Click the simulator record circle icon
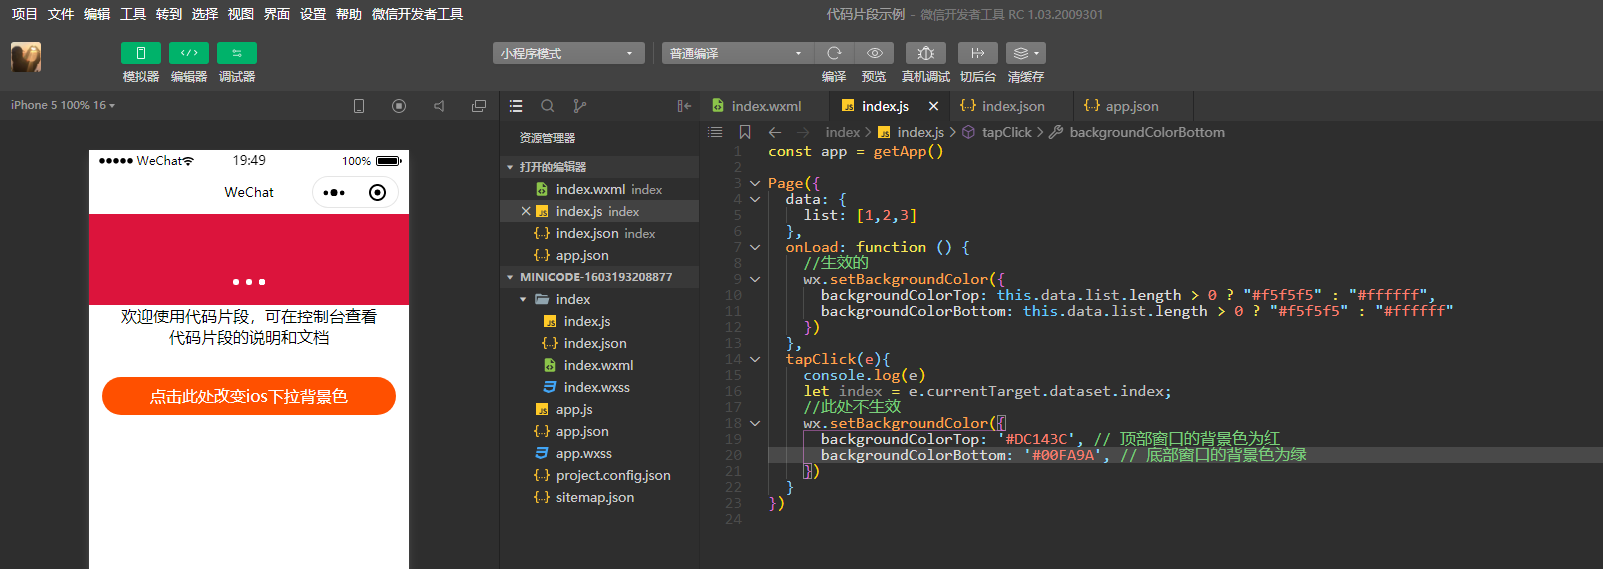The height and width of the screenshot is (569, 1603). point(399,106)
